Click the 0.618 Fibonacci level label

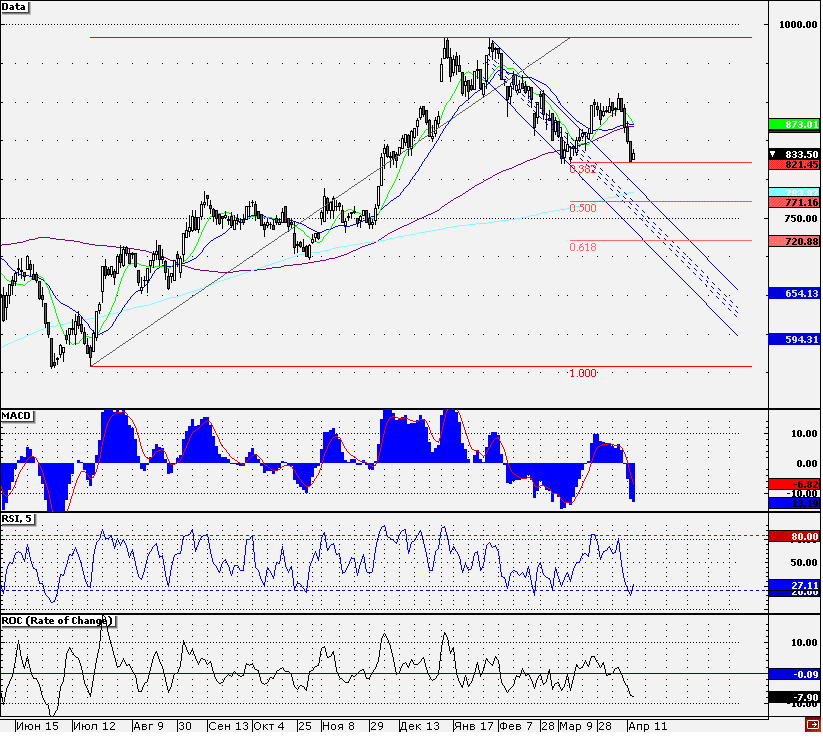(583, 247)
